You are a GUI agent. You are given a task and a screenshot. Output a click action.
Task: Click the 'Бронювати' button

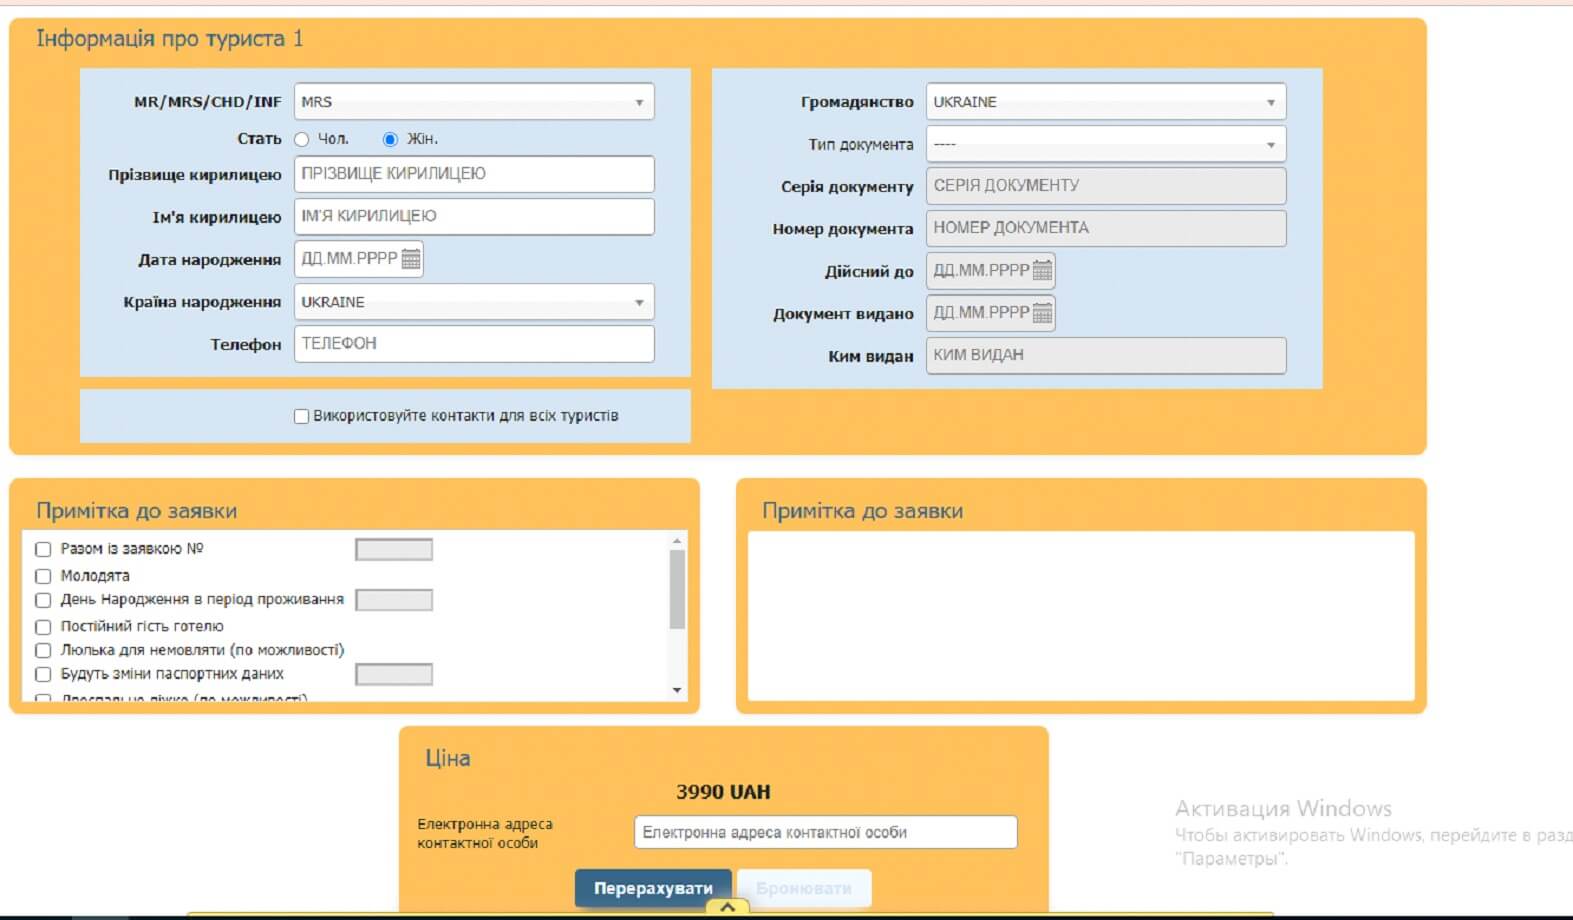point(804,888)
